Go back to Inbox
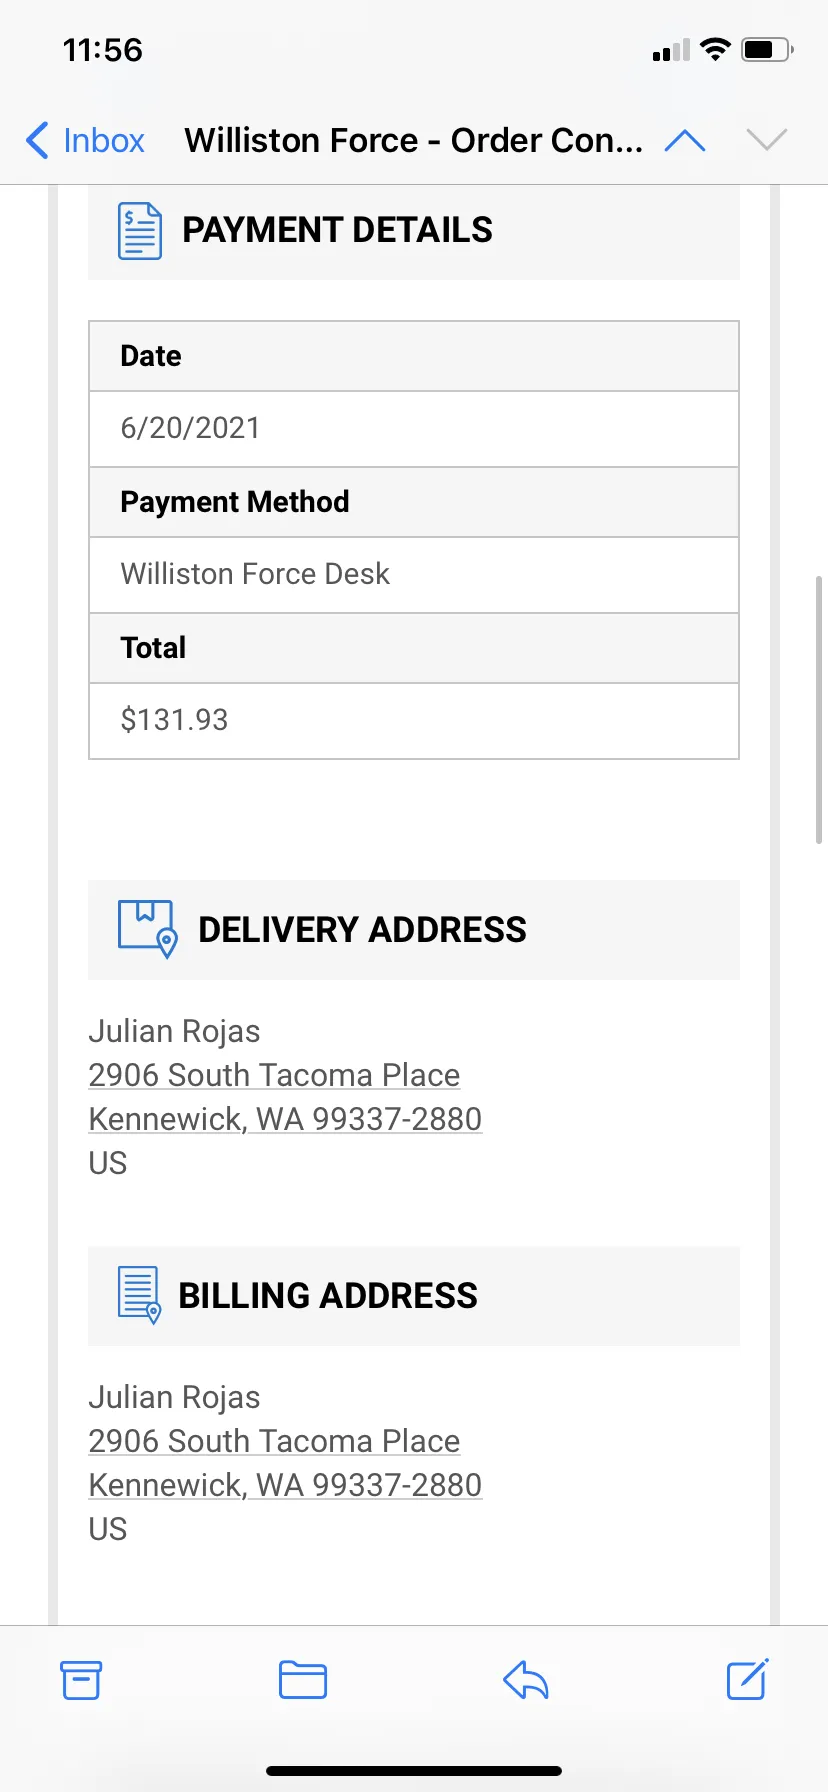828x1792 pixels. pyautogui.click(x=85, y=140)
